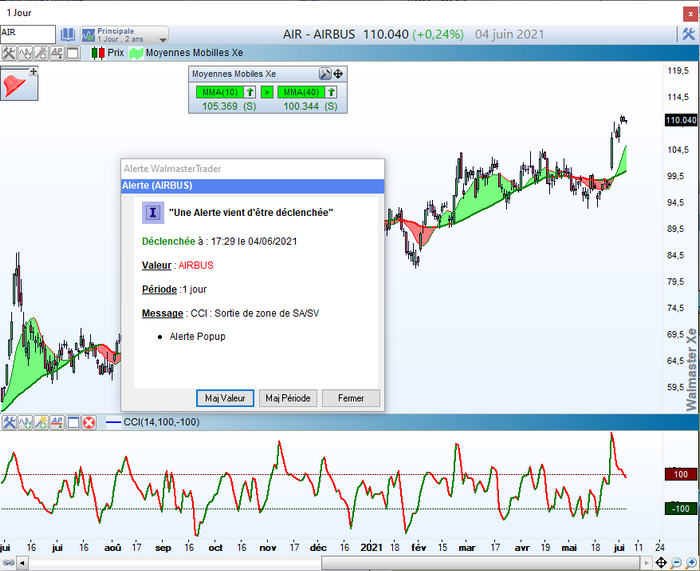Click the 2021 year label on time axis
The height and width of the screenshot is (571, 700).
coord(371,547)
